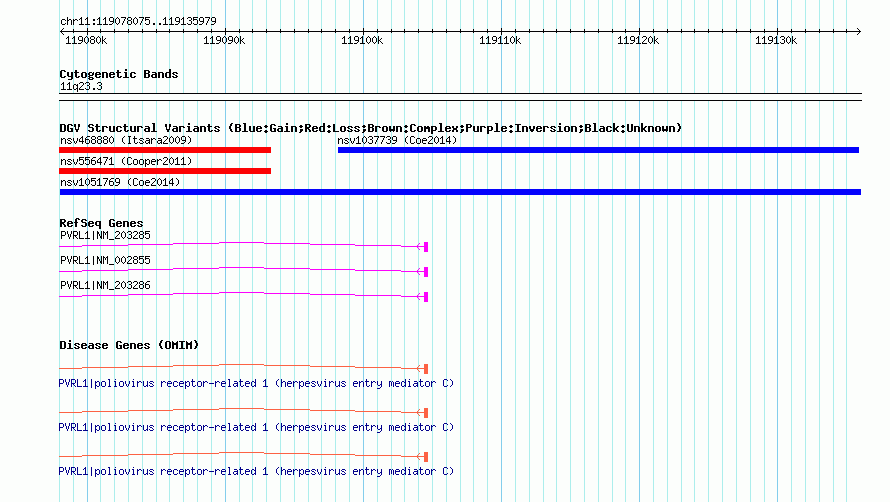Click the 119120k ruler tick label
Viewport: 890px width, 502px height.
click(638, 40)
